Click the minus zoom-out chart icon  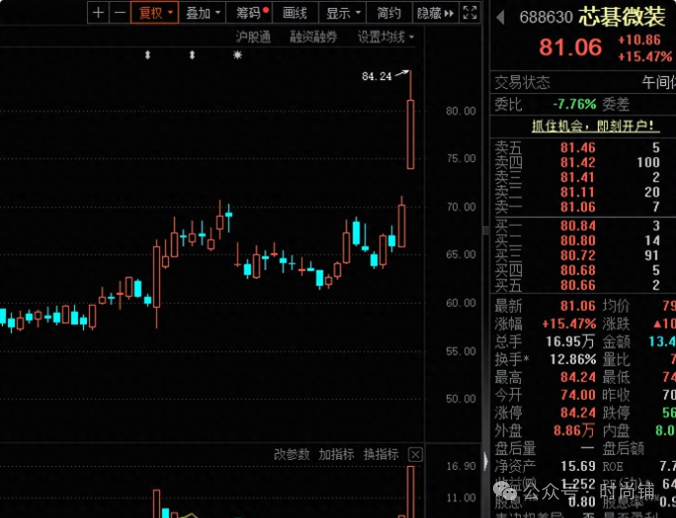click(120, 13)
